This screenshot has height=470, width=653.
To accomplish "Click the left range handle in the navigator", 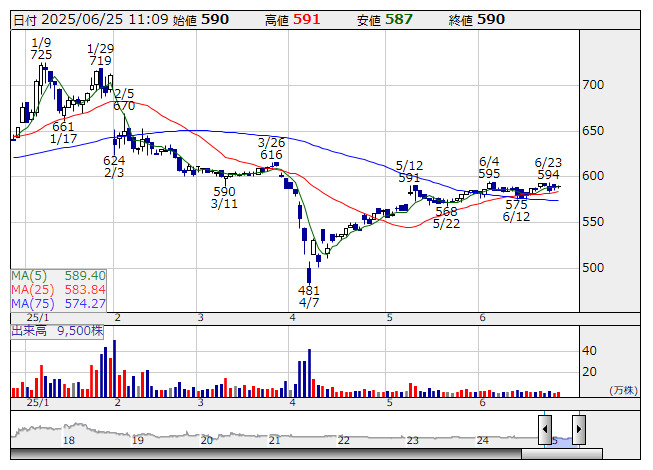I will pyautogui.click(x=545, y=428).
